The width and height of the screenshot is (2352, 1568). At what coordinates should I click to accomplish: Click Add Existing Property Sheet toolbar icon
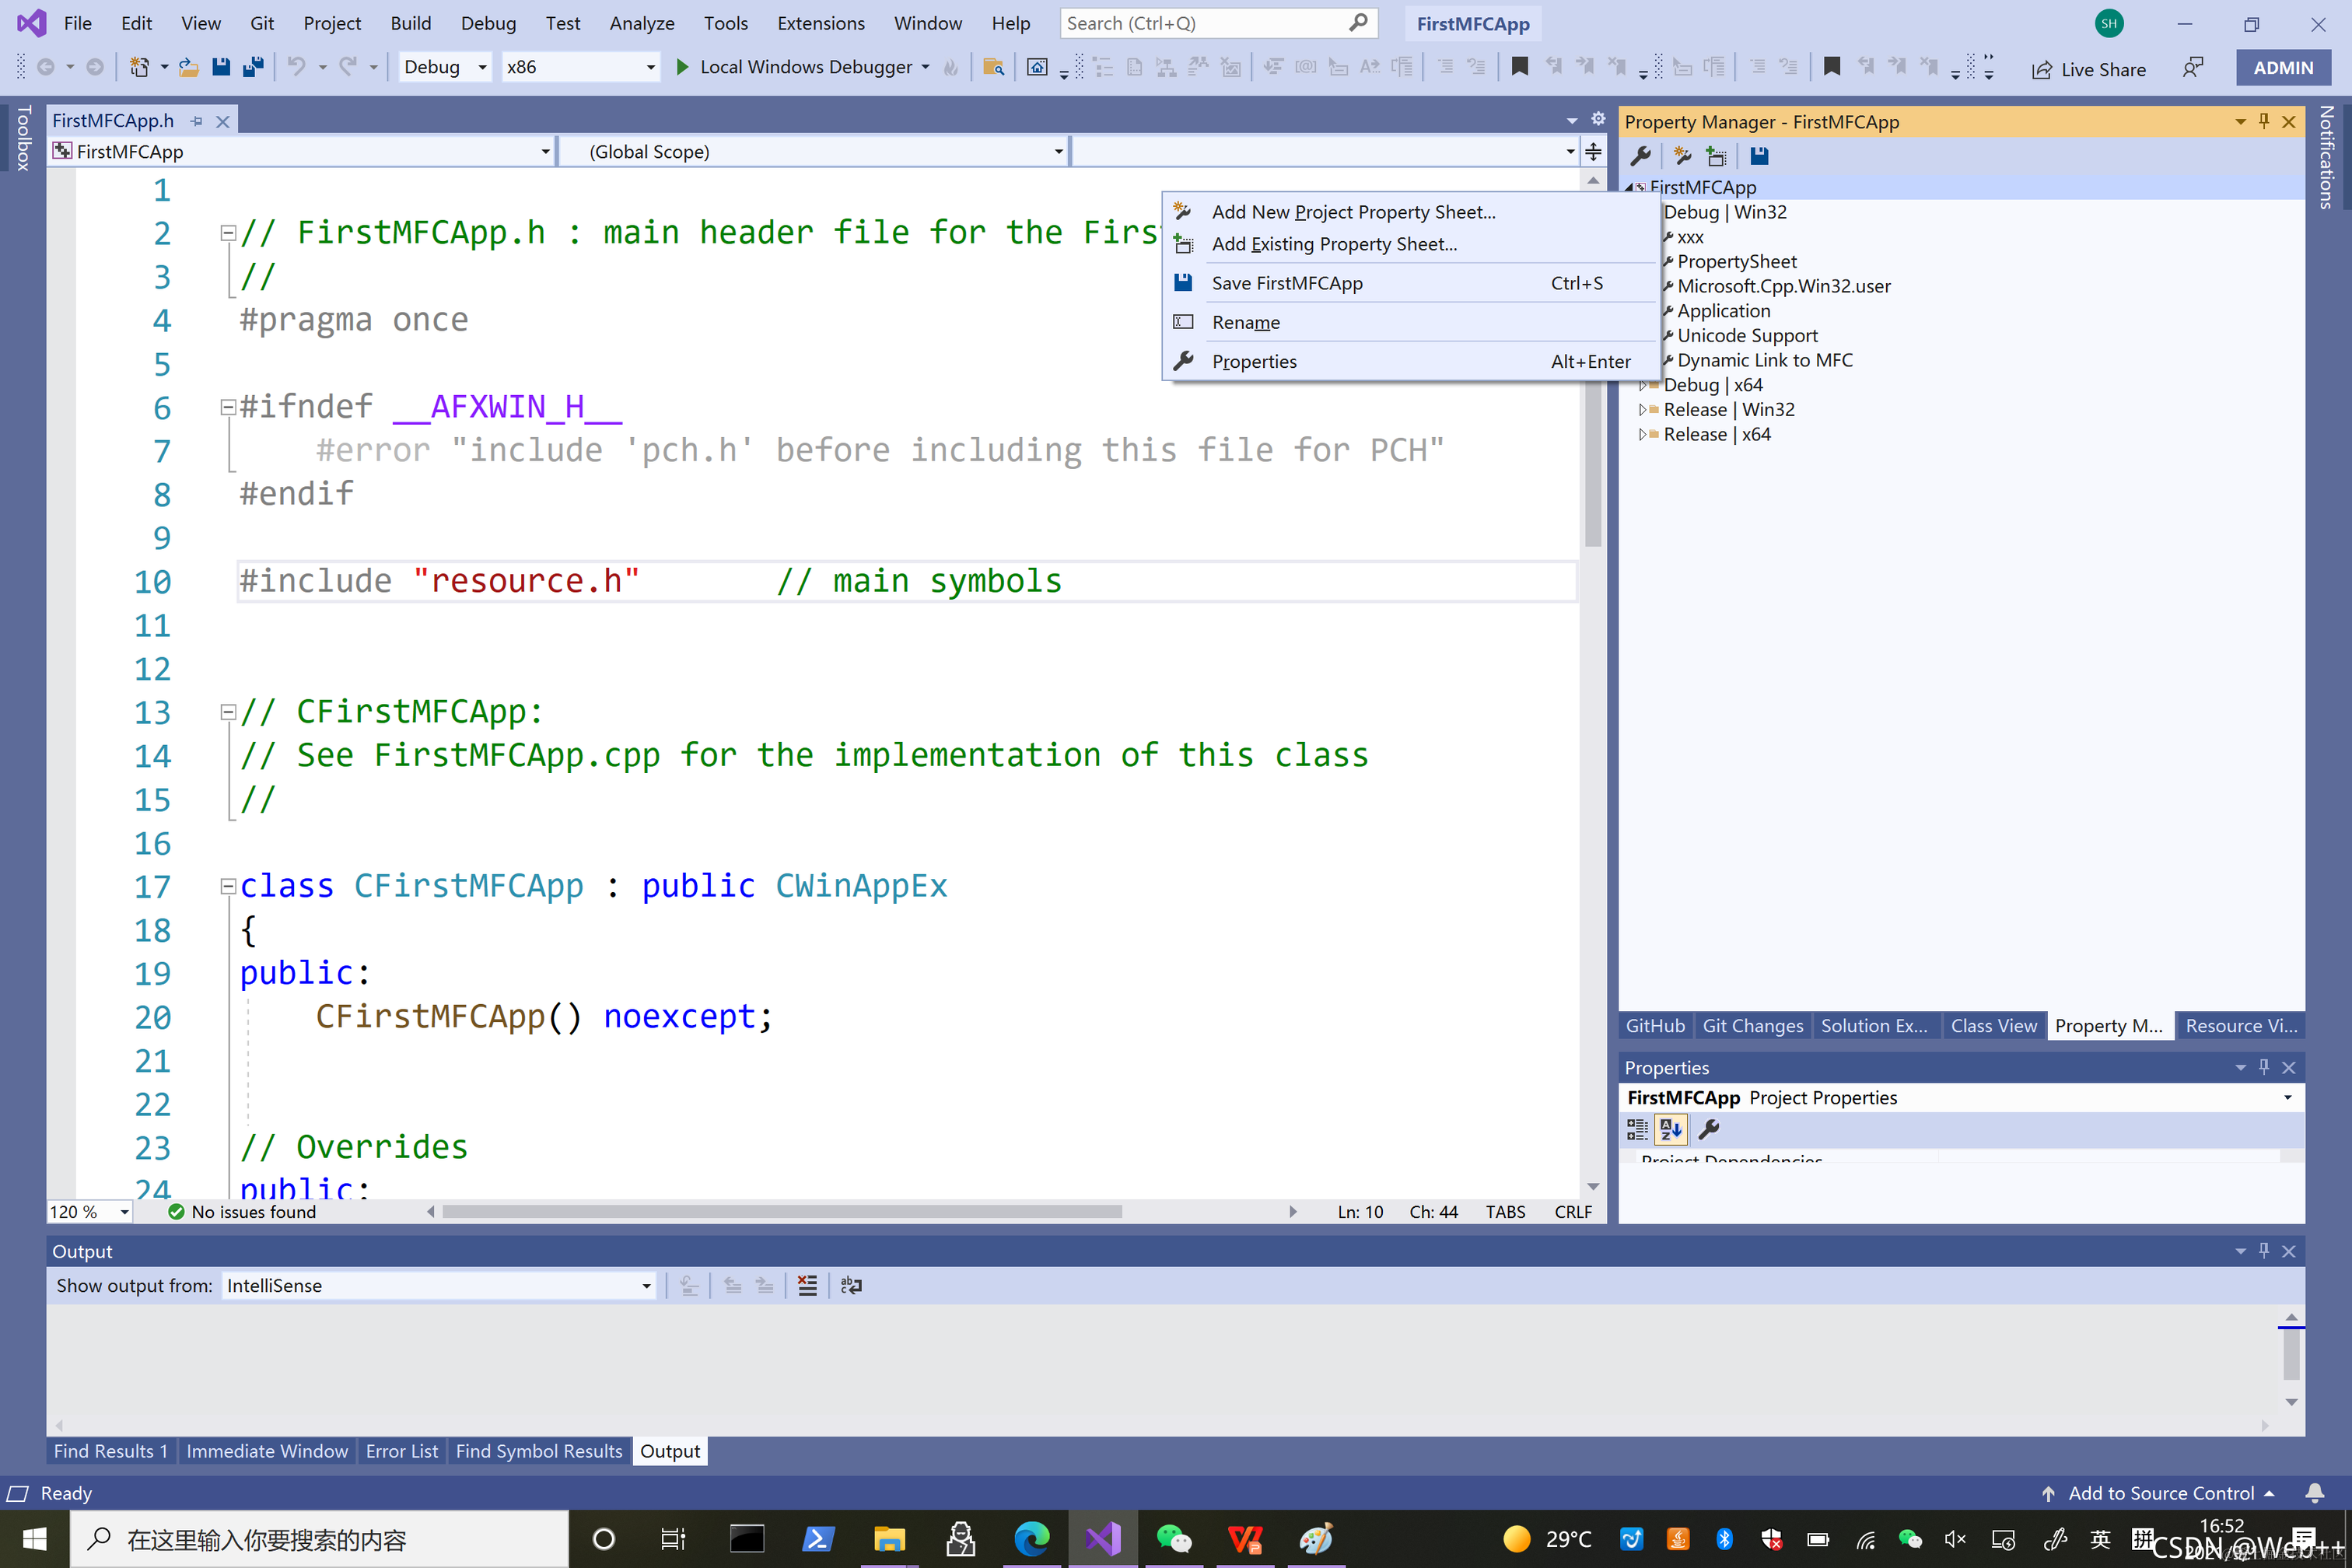pos(1717,156)
